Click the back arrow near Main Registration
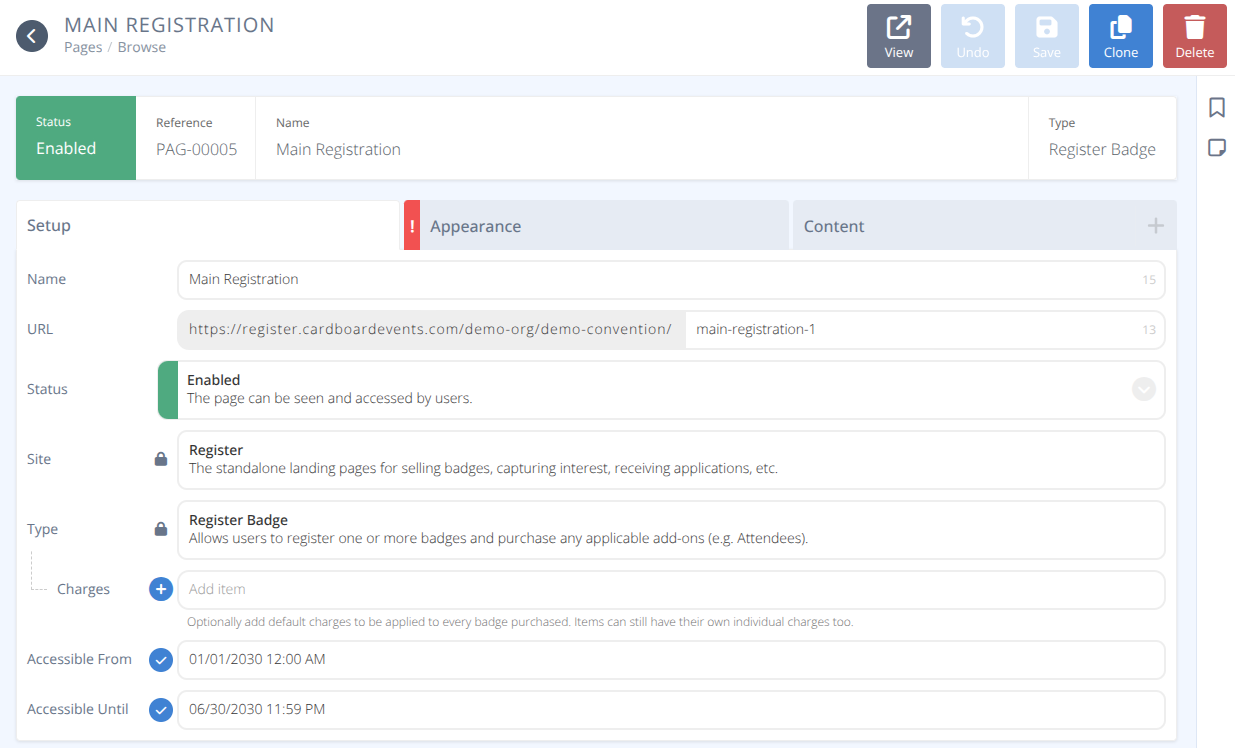1235x748 pixels. [x=31, y=35]
